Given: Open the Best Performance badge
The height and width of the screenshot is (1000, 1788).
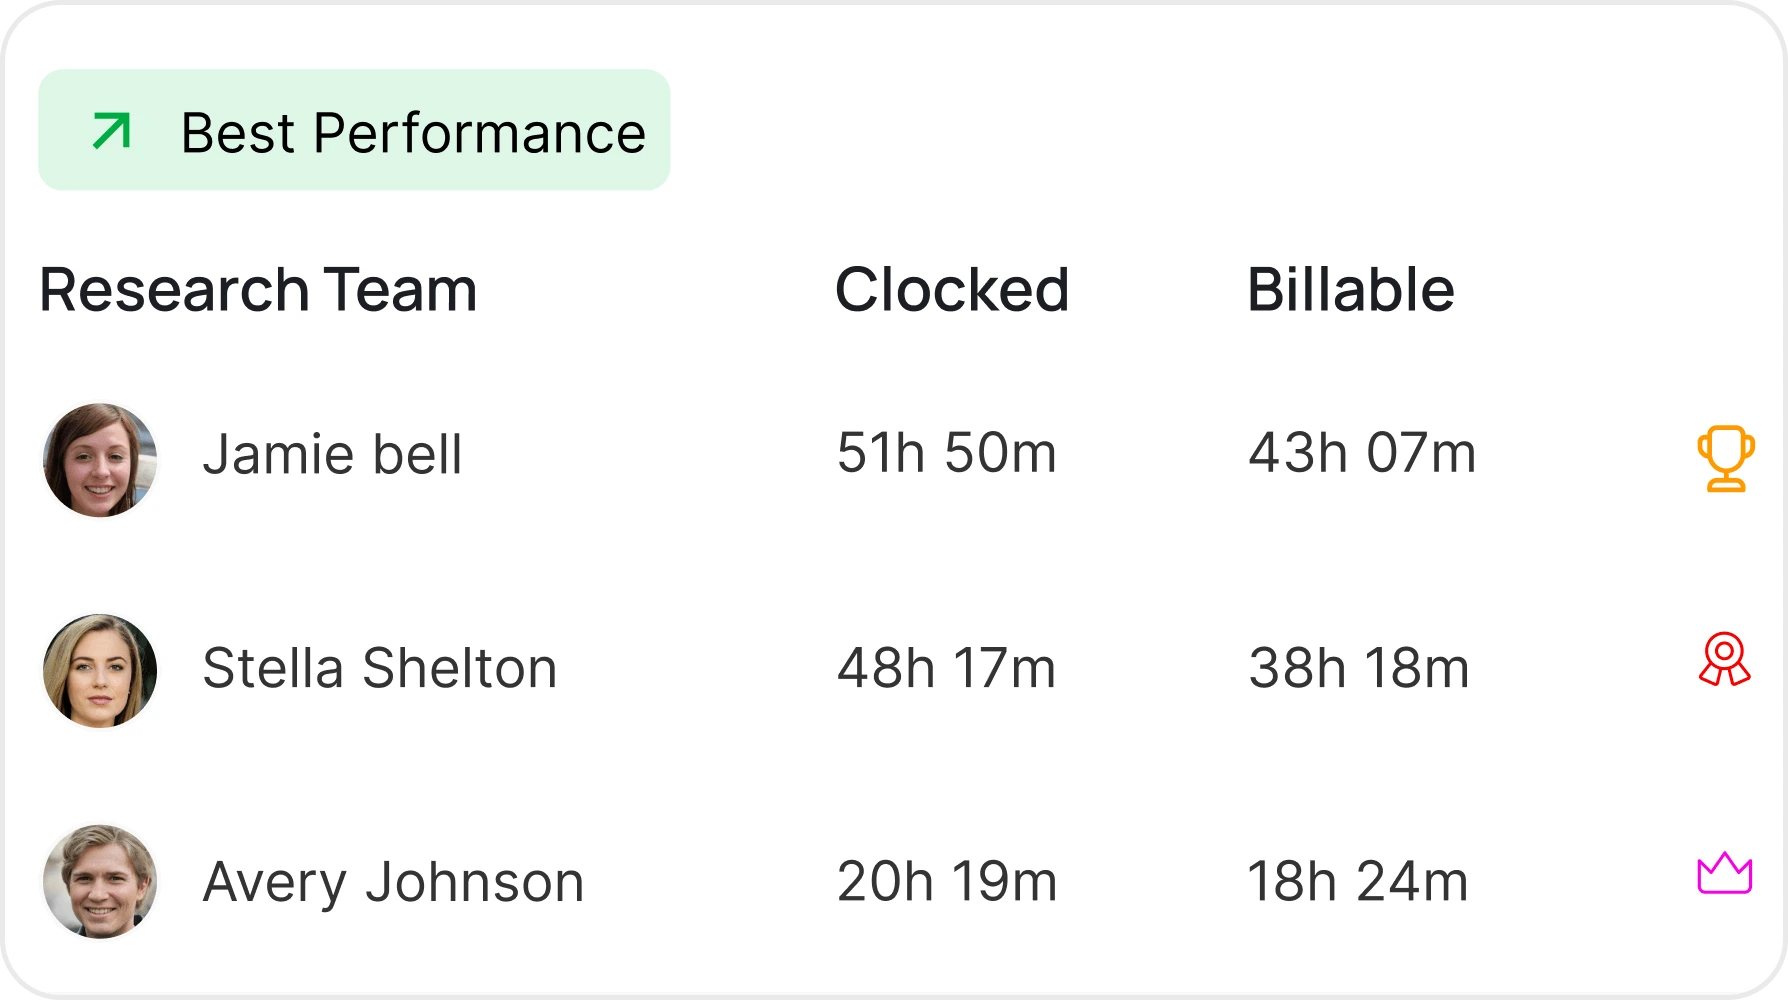Looking at the screenshot, I should point(354,130).
